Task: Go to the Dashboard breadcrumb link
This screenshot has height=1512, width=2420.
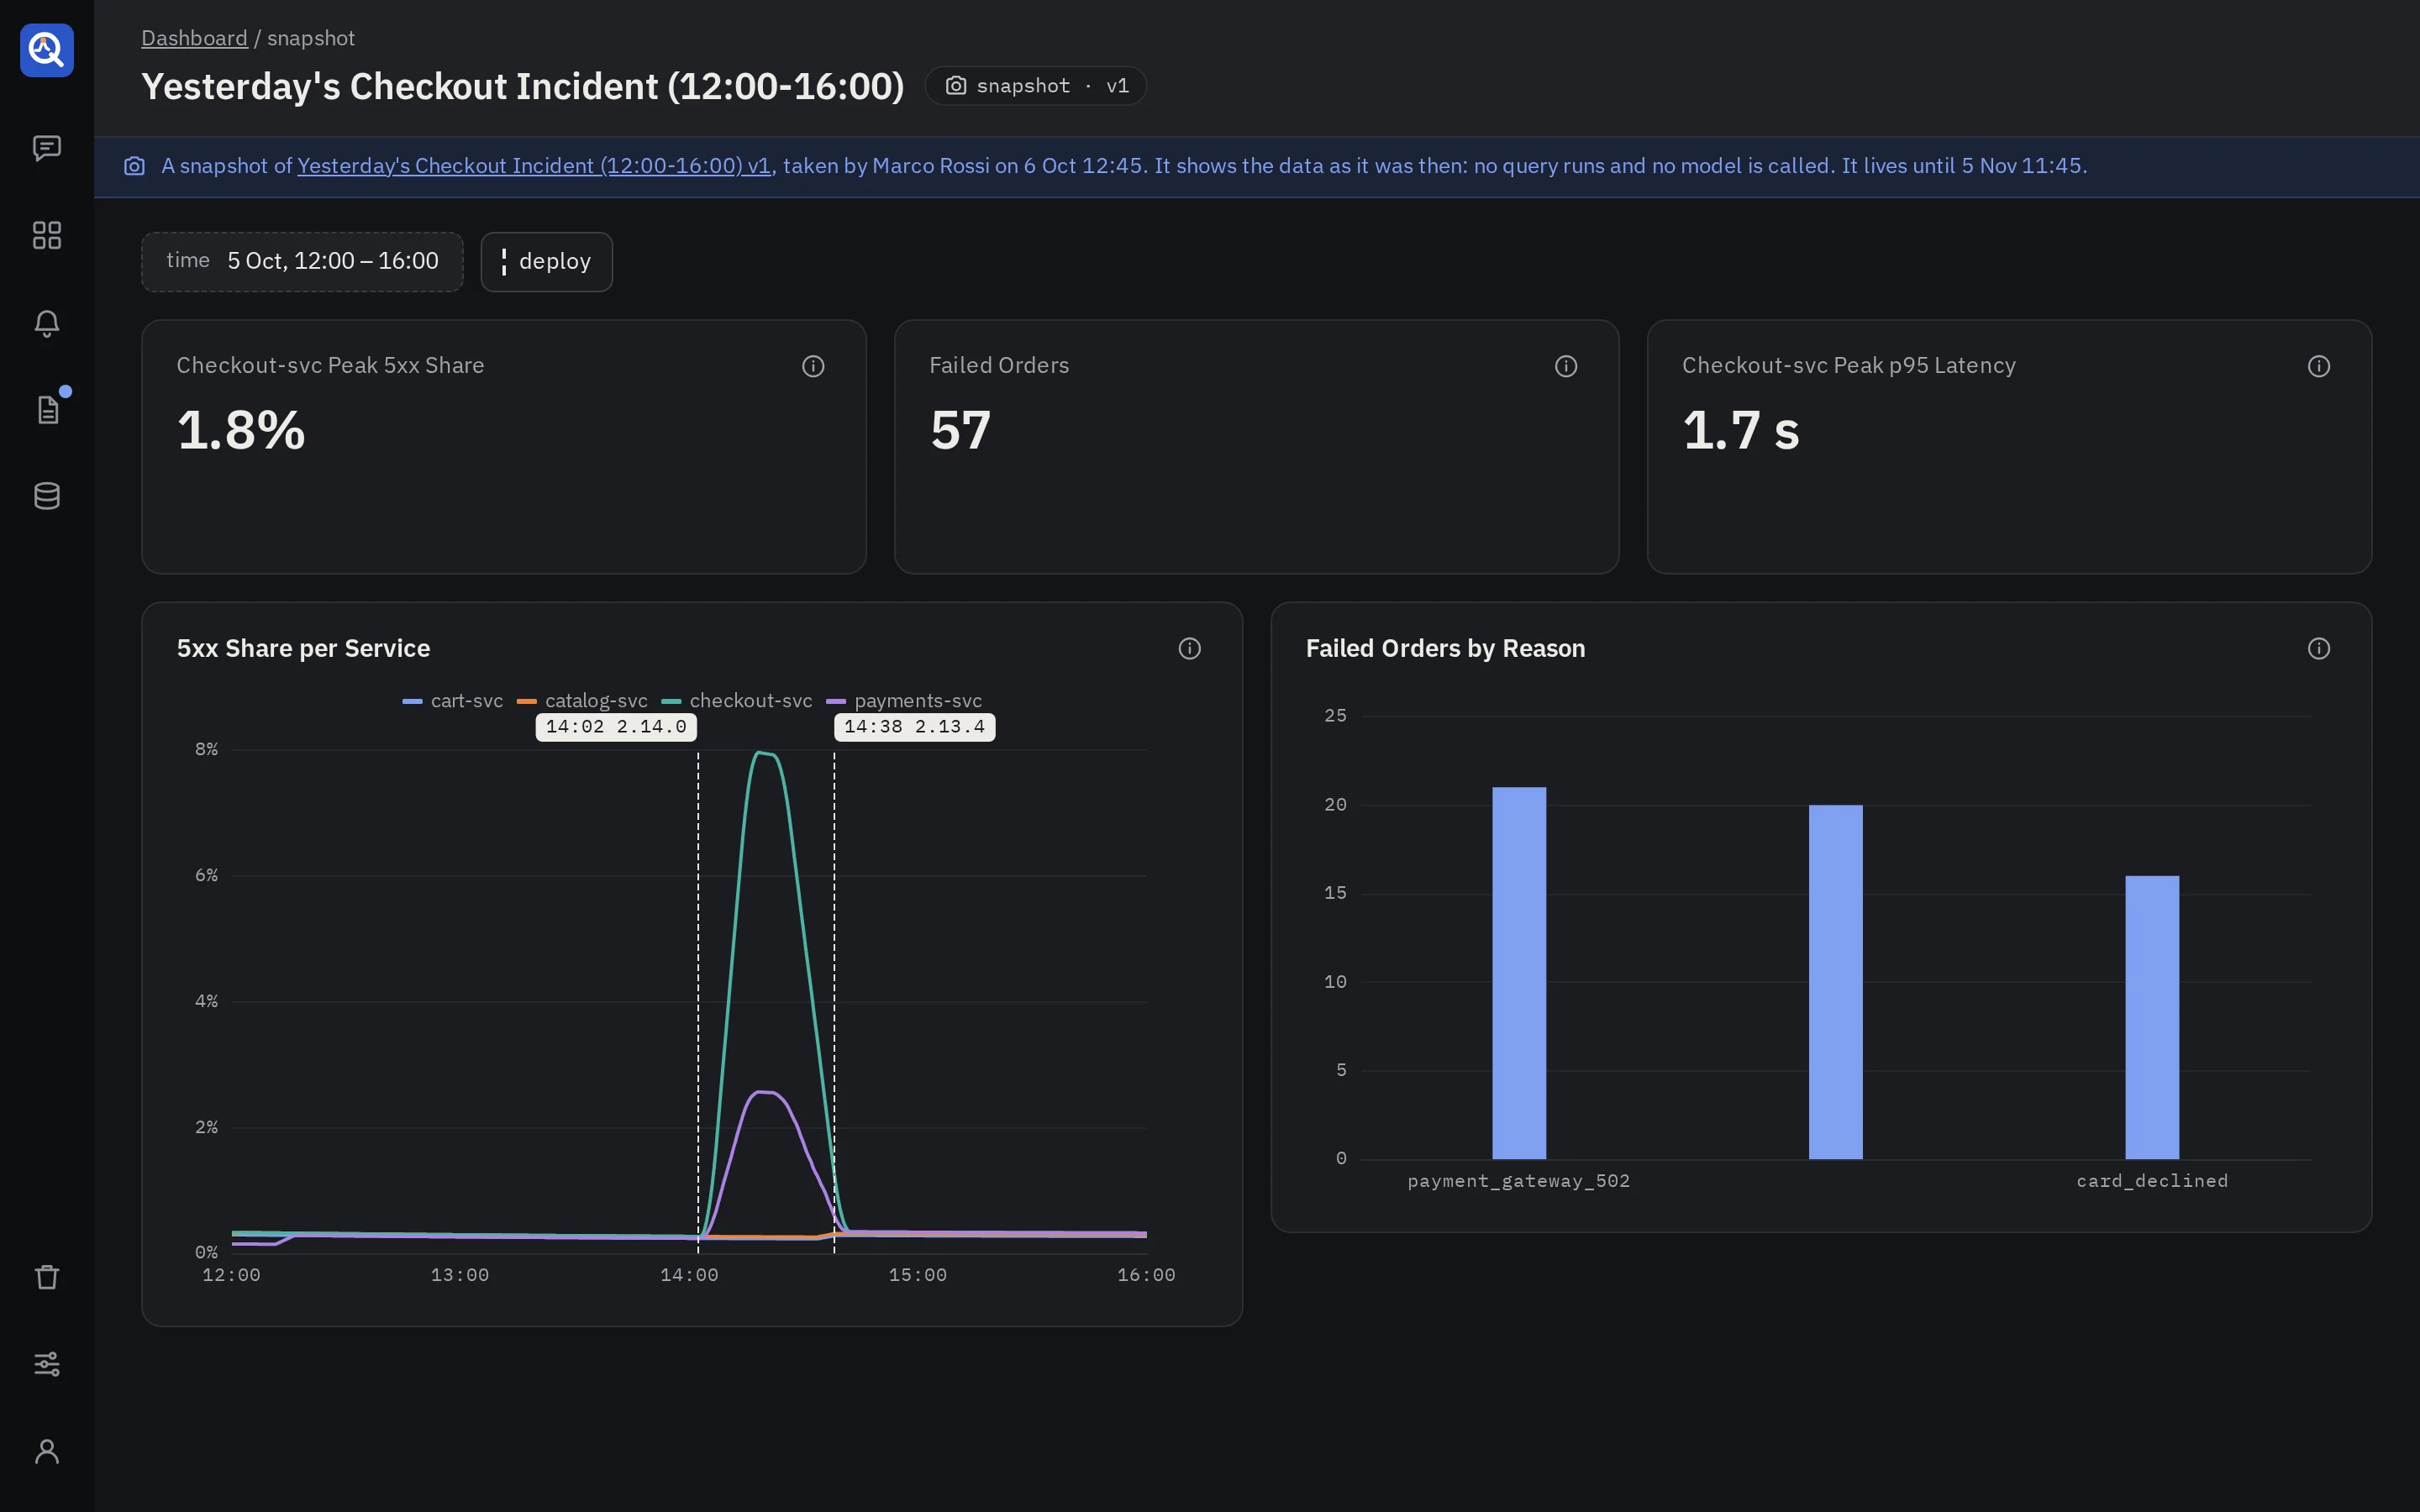Action: point(194,38)
